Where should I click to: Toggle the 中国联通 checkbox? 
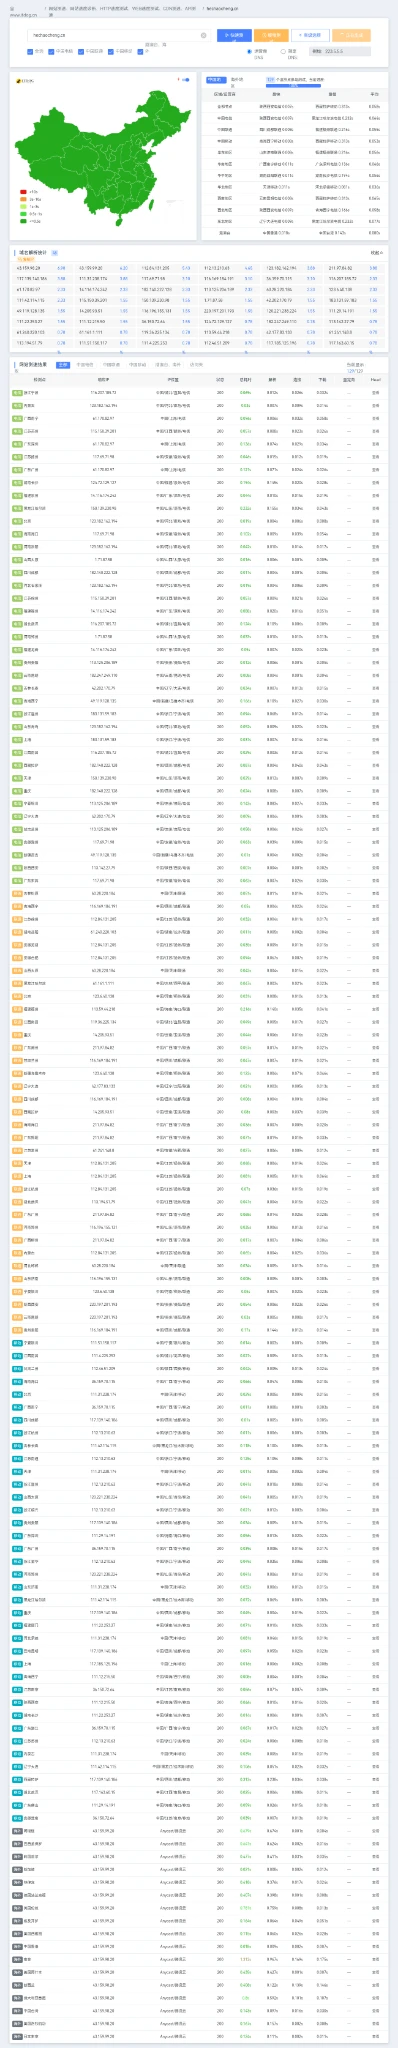[81, 50]
